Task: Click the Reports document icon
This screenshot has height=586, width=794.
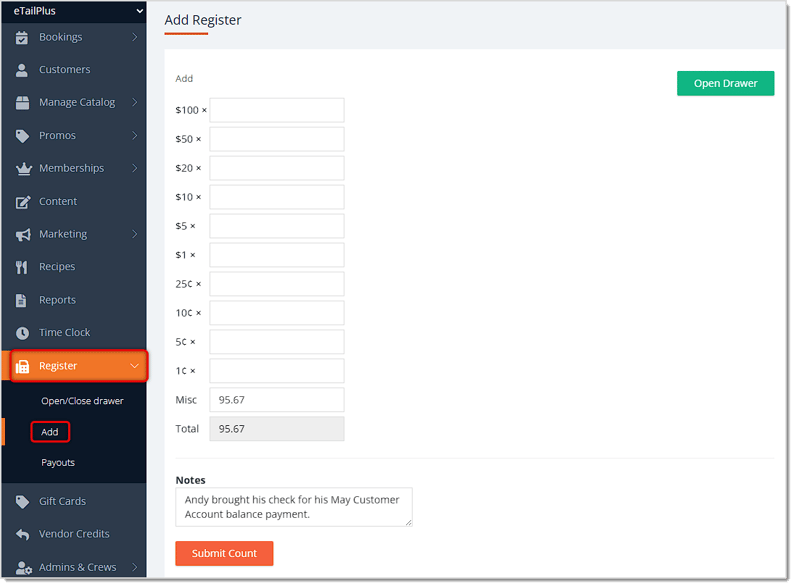Action: pyautogui.click(x=21, y=300)
